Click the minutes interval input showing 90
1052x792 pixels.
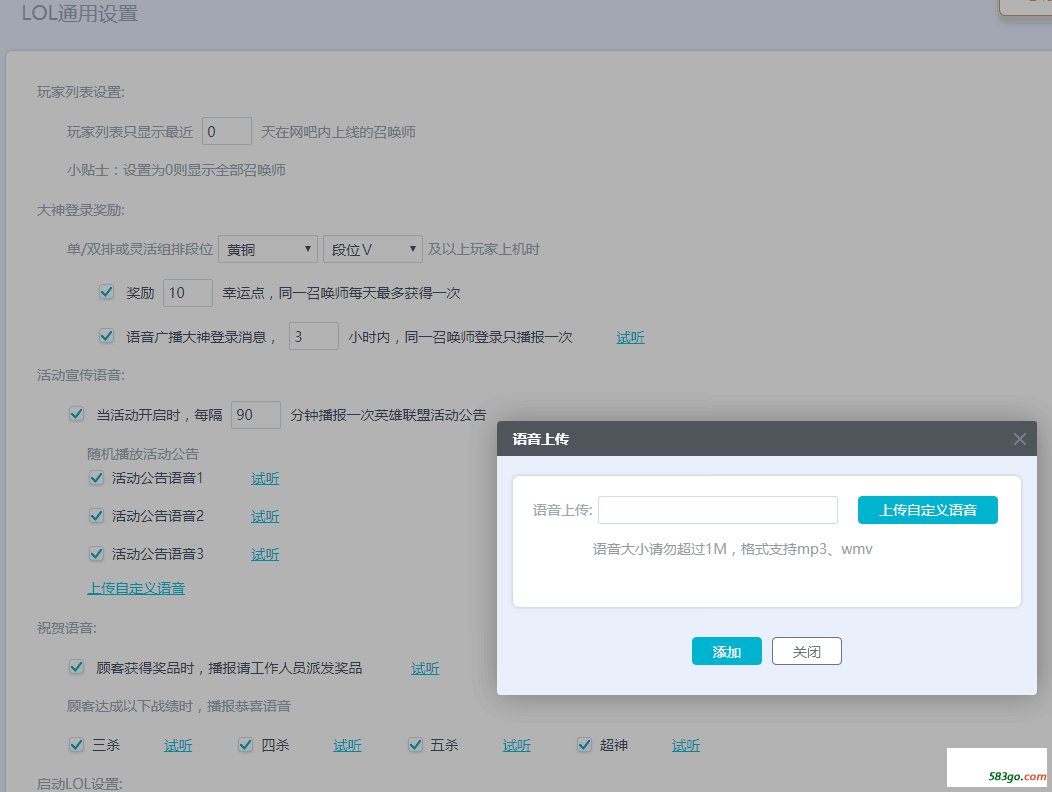click(256, 415)
